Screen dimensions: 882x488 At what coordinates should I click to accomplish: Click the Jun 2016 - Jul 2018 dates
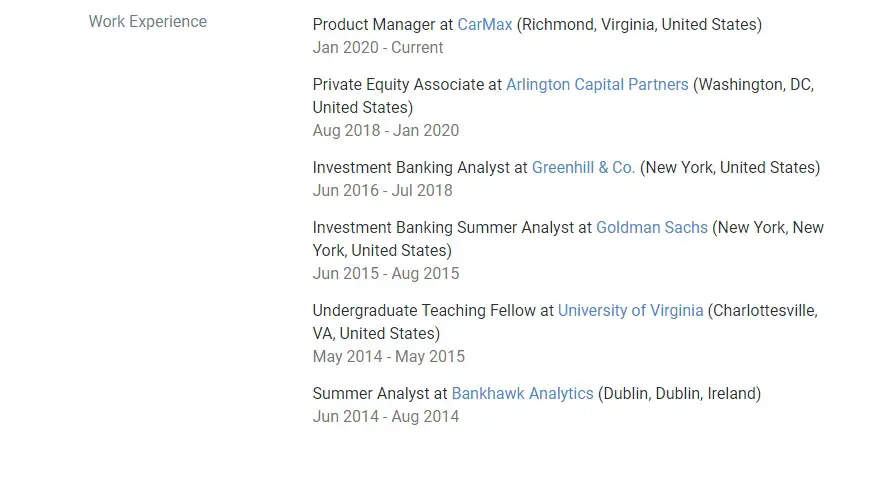pos(382,191)
